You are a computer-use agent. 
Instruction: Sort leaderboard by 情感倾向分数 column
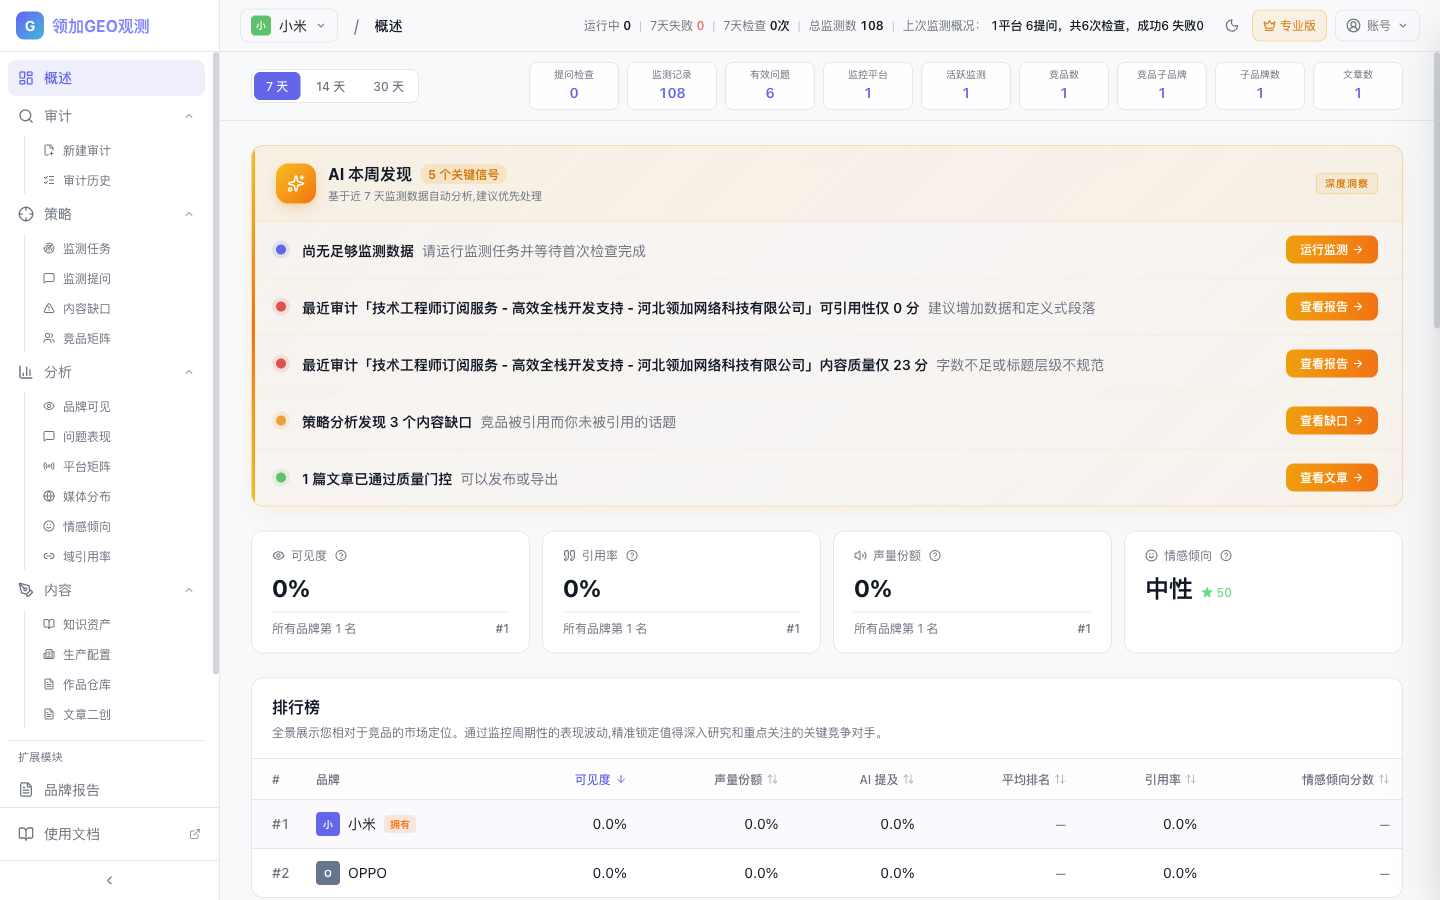1345,779
